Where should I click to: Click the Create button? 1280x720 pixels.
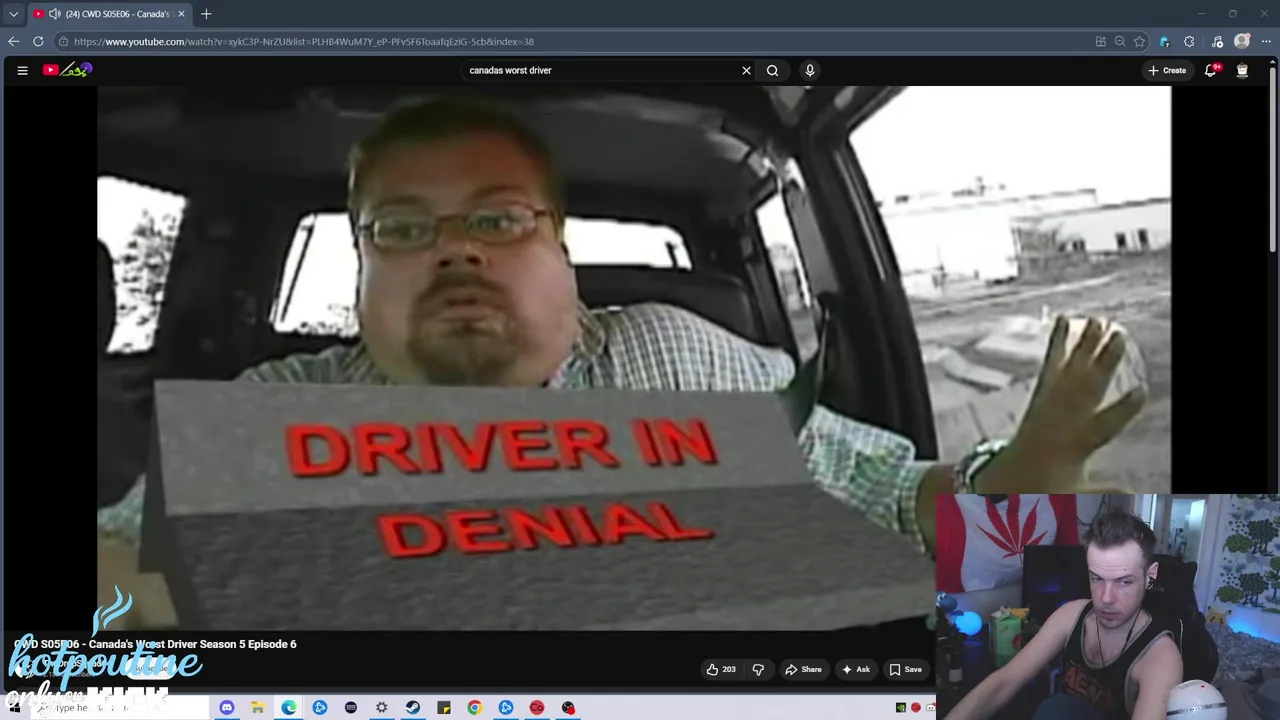click(x=1167, y=70)
